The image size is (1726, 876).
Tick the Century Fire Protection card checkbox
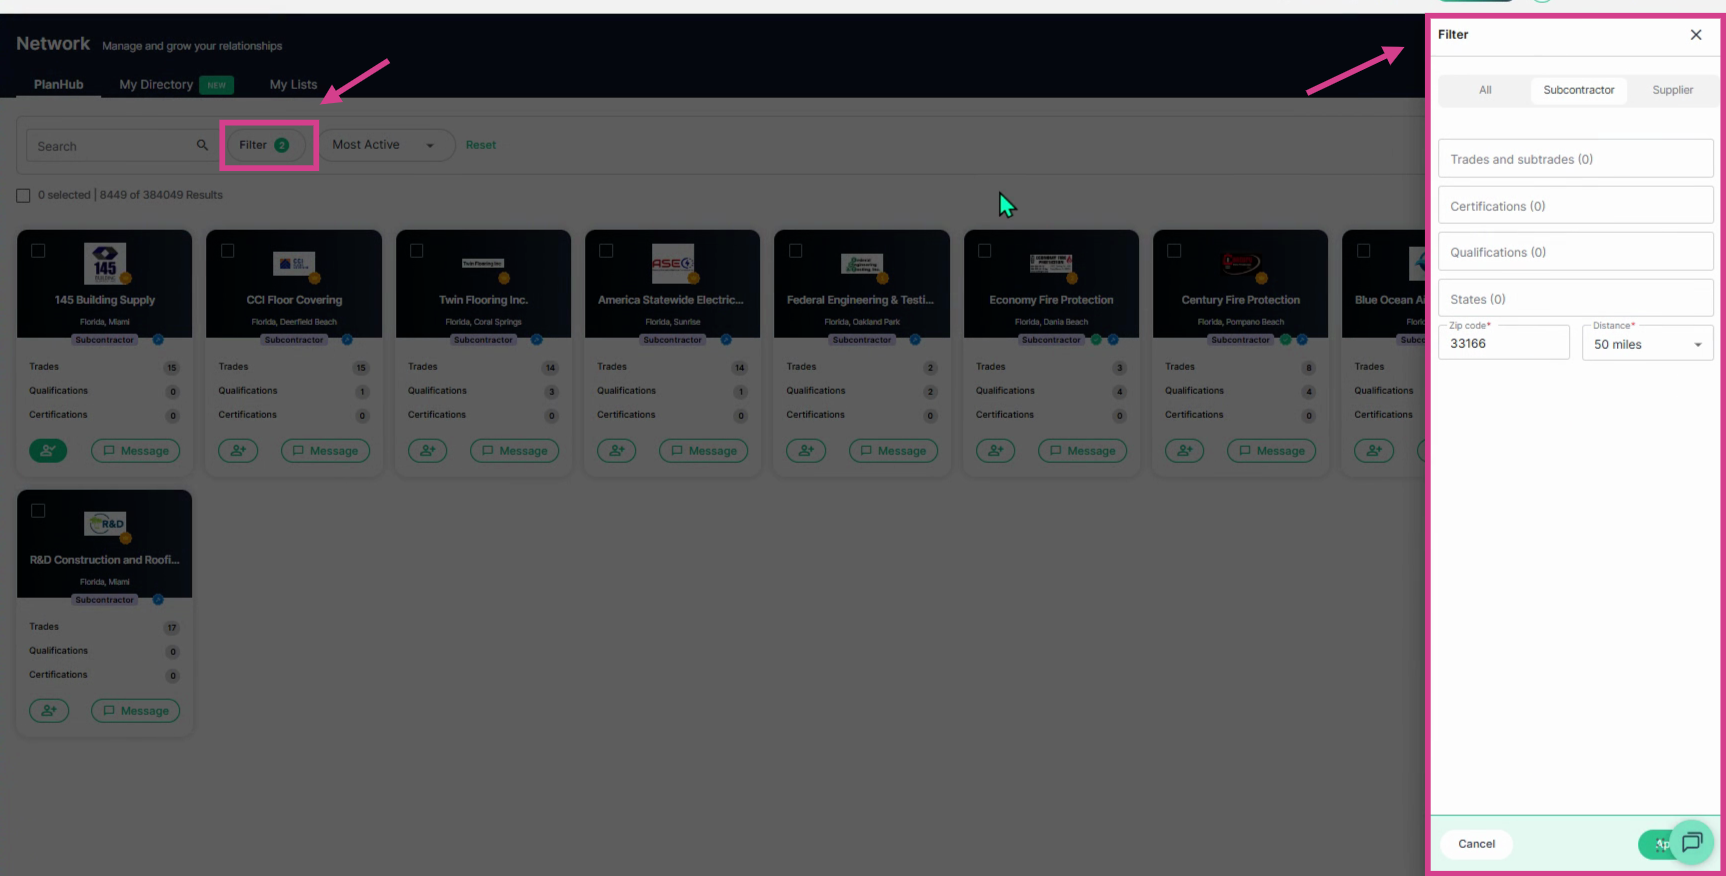(x=1174, y=251)
